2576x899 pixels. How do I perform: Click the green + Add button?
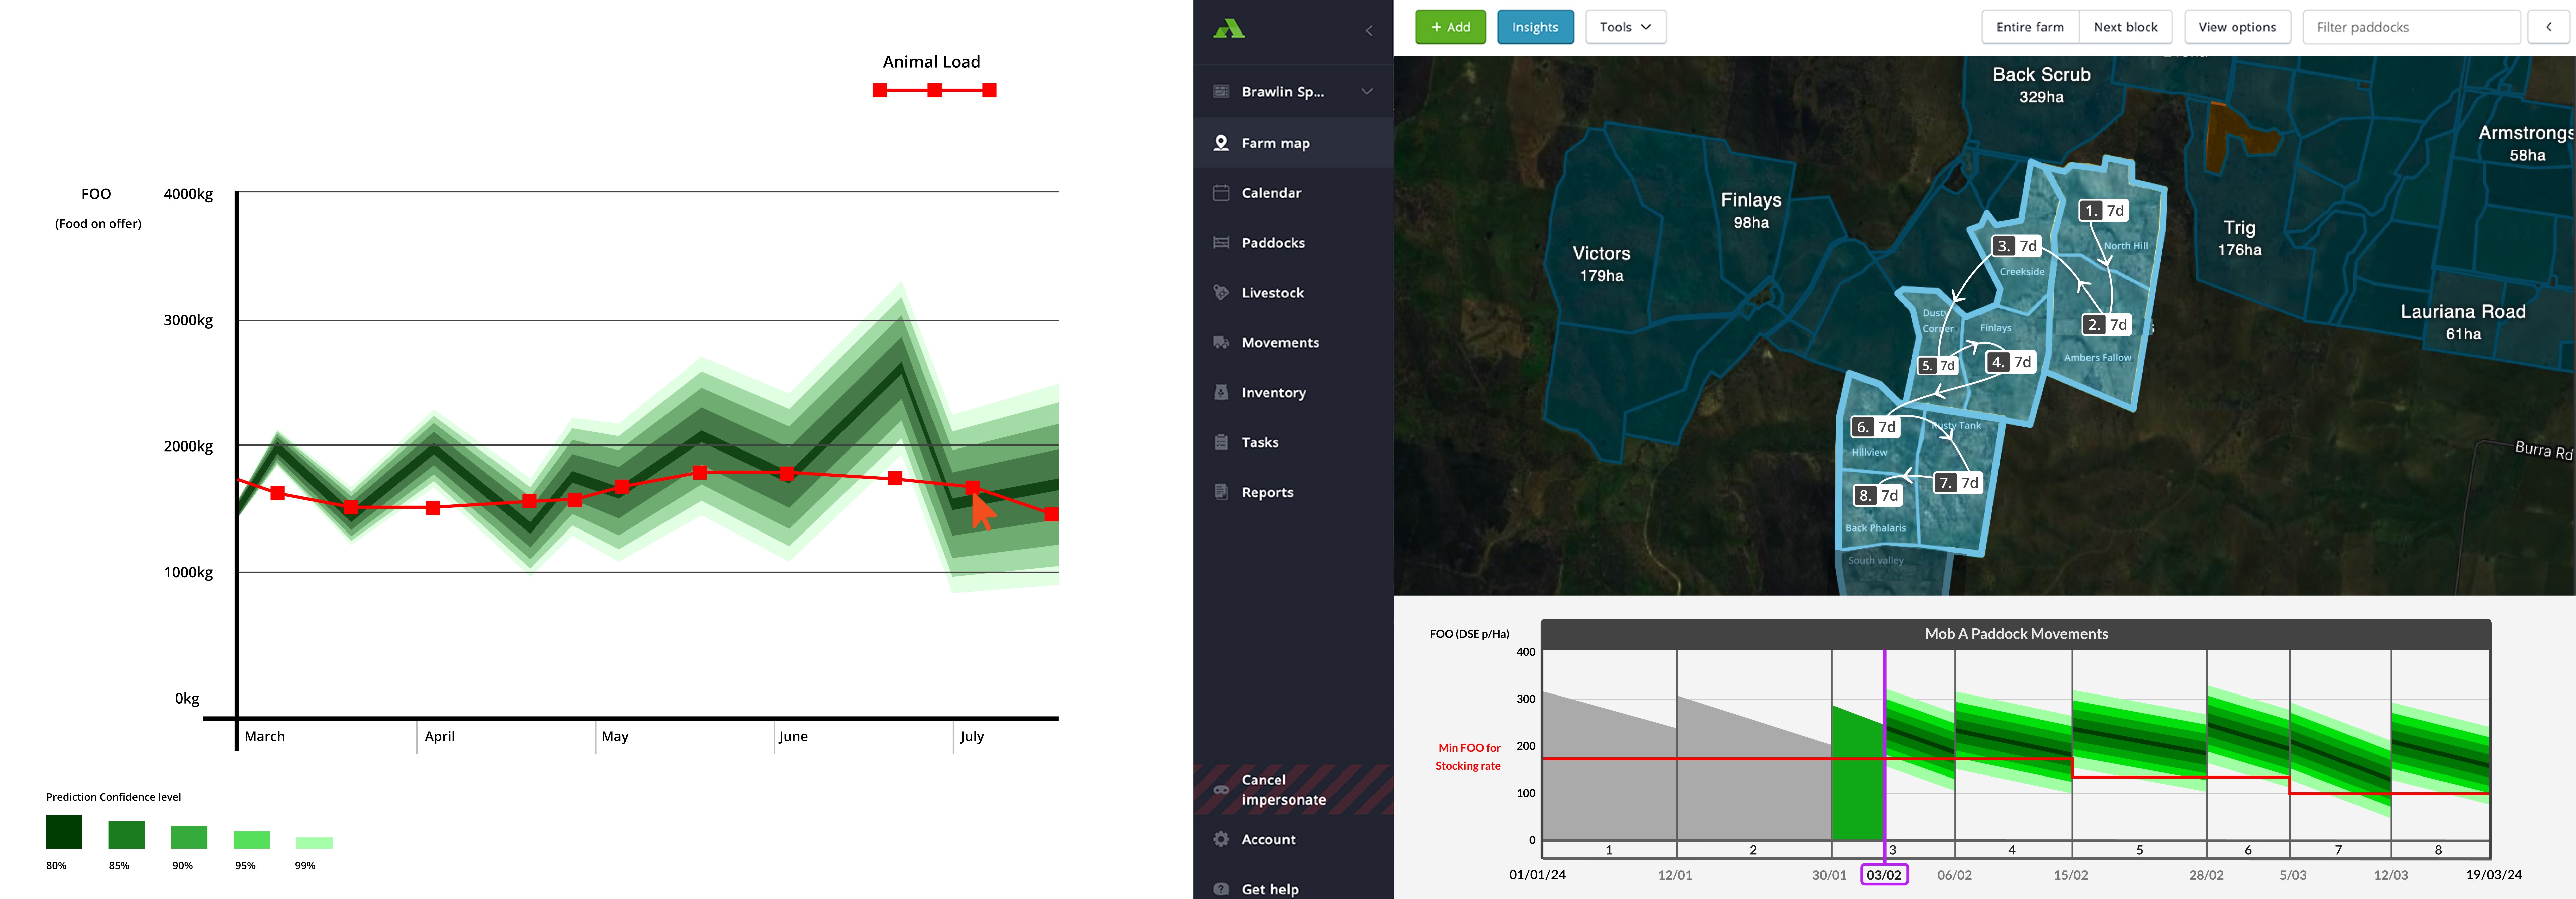point(1450,27)
